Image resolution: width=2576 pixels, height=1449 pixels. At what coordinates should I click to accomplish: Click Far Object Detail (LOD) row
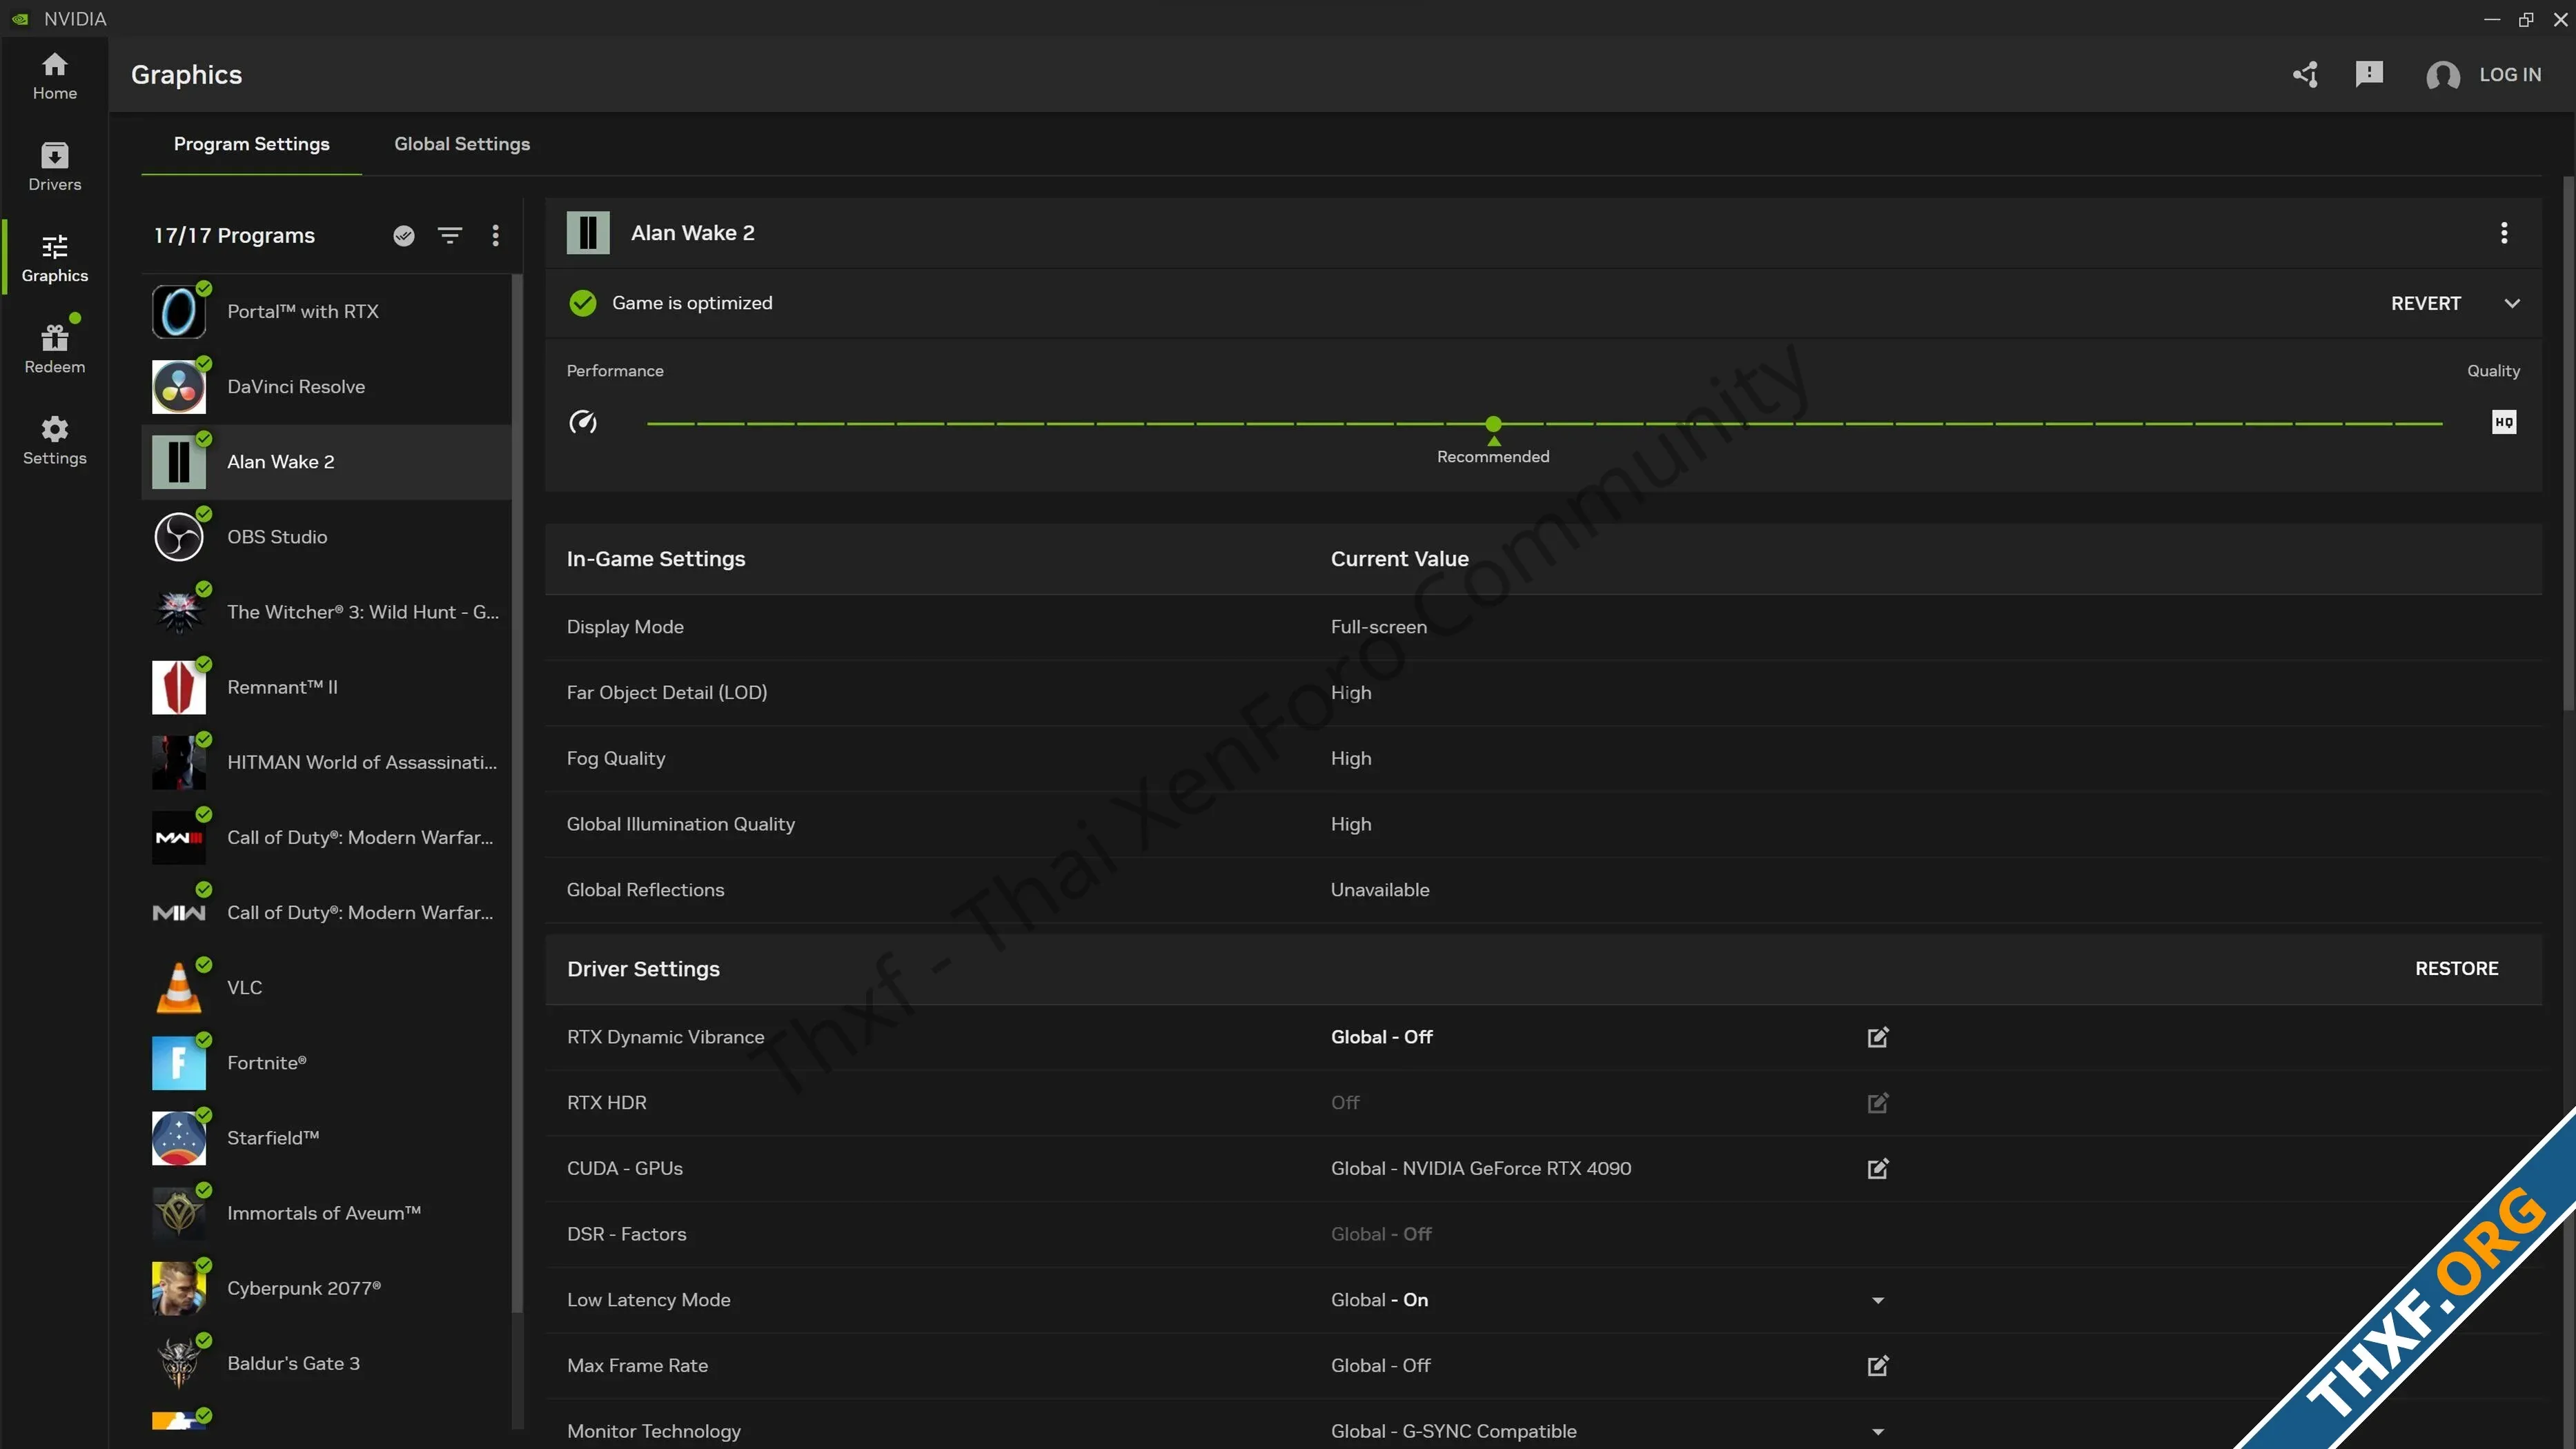[x=1543, y=693]
